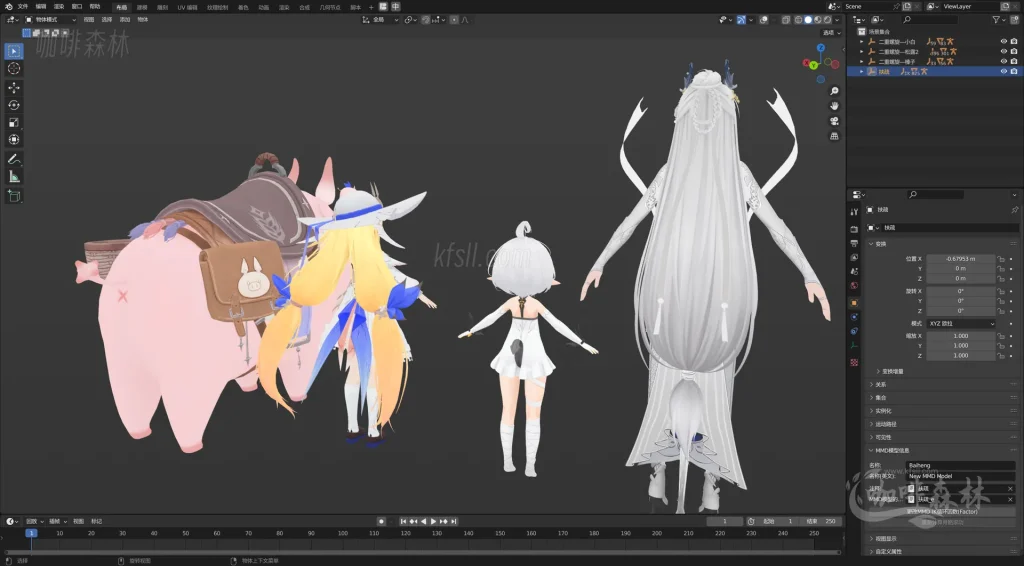Open the 选项 dropdown in viewport

(831, 33)
